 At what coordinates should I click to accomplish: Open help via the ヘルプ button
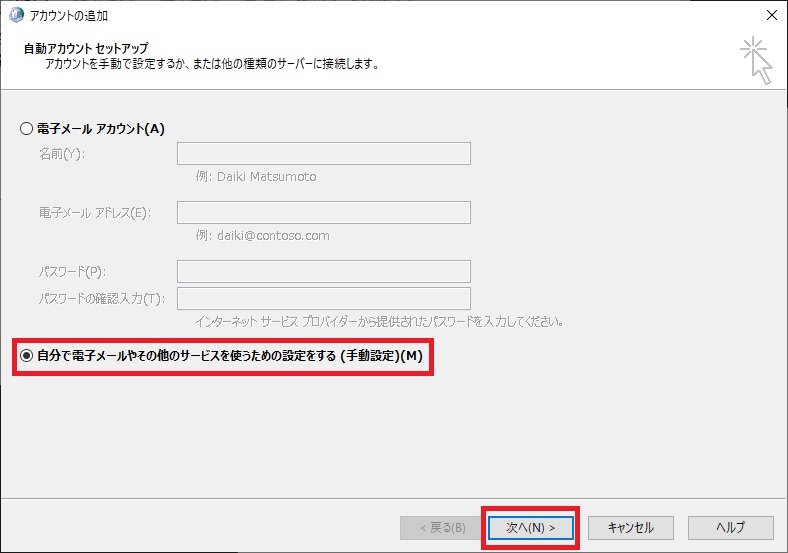pyautogui.click(x=731, y=528)
